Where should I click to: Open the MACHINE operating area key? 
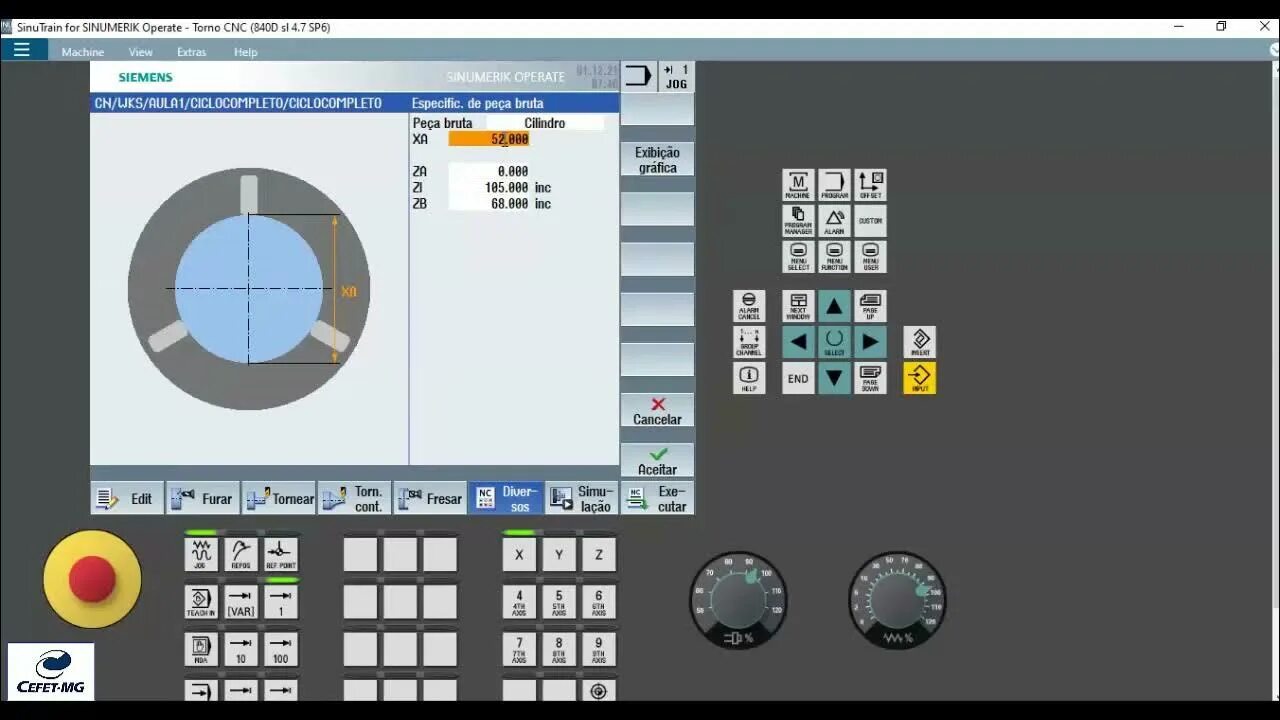pos(798,185)
